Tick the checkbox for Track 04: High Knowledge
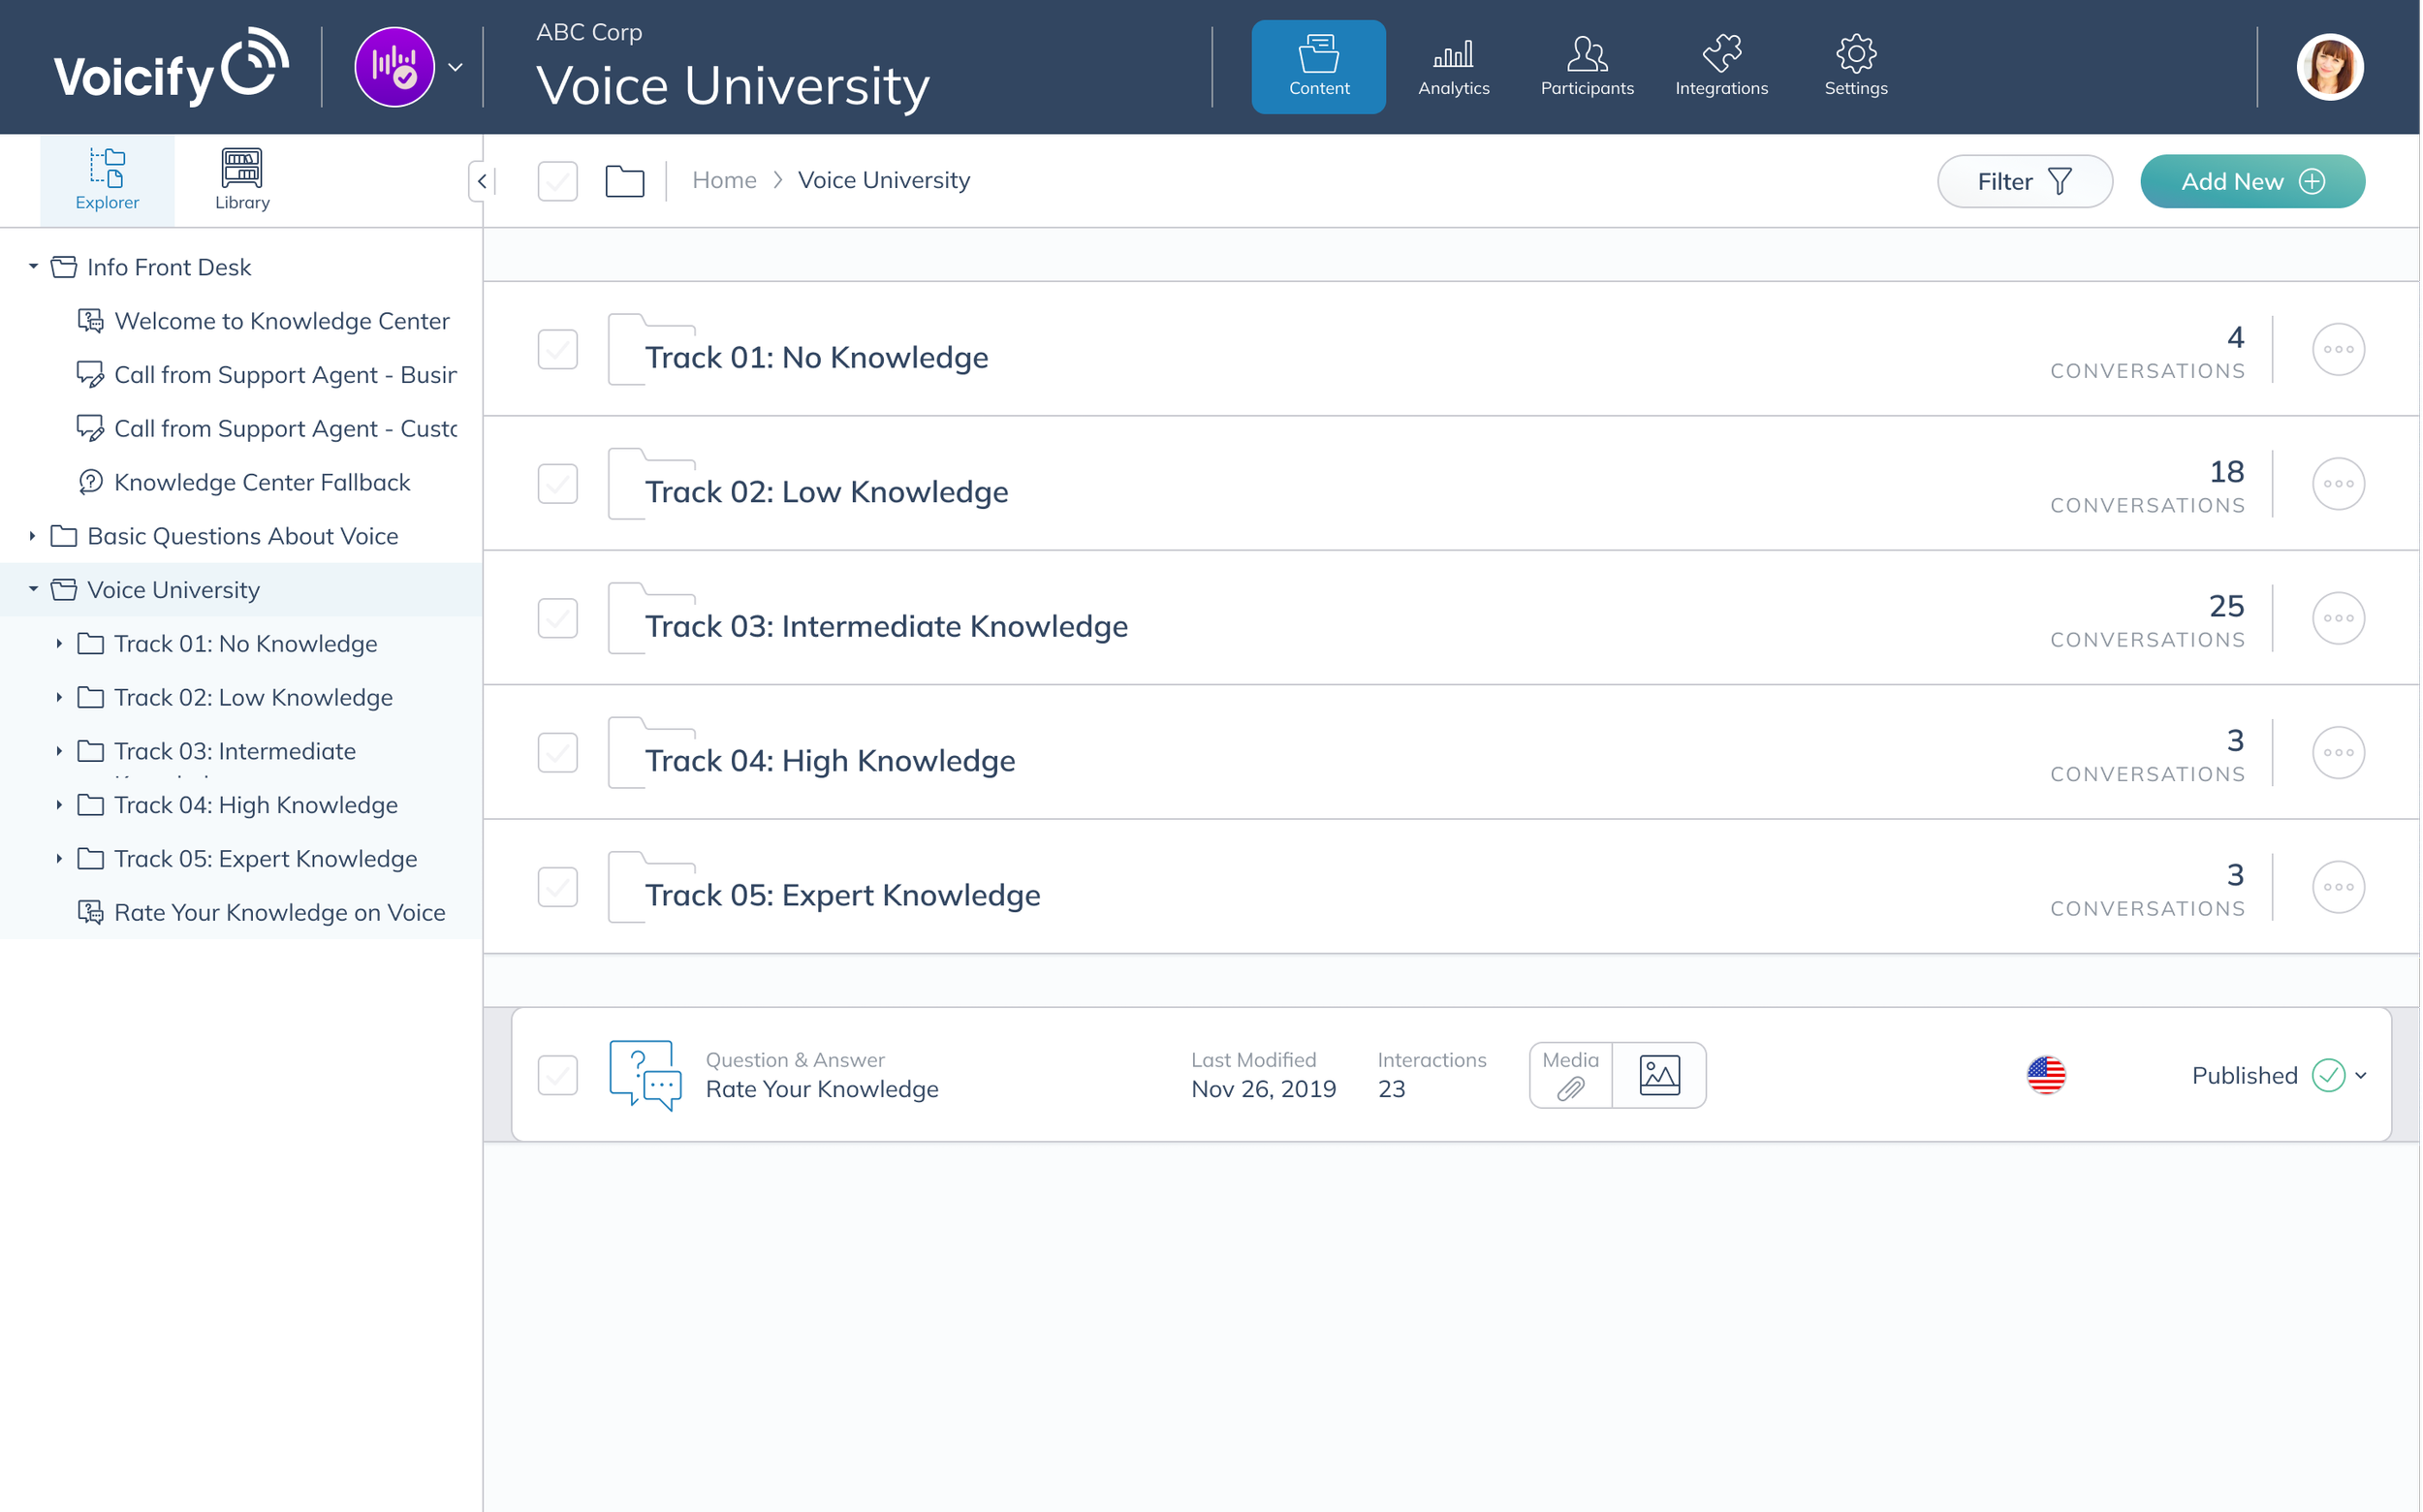The width and height of the screenshot is (2423, 1512). point(557,752)
